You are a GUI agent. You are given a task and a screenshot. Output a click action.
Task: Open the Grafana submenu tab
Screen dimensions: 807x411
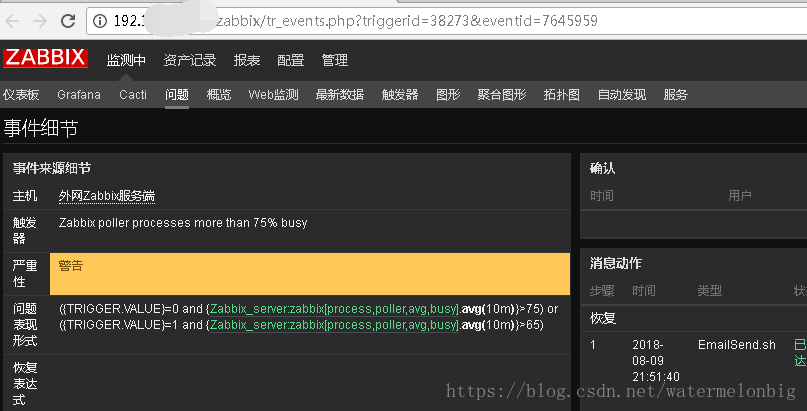pos(79,95)
